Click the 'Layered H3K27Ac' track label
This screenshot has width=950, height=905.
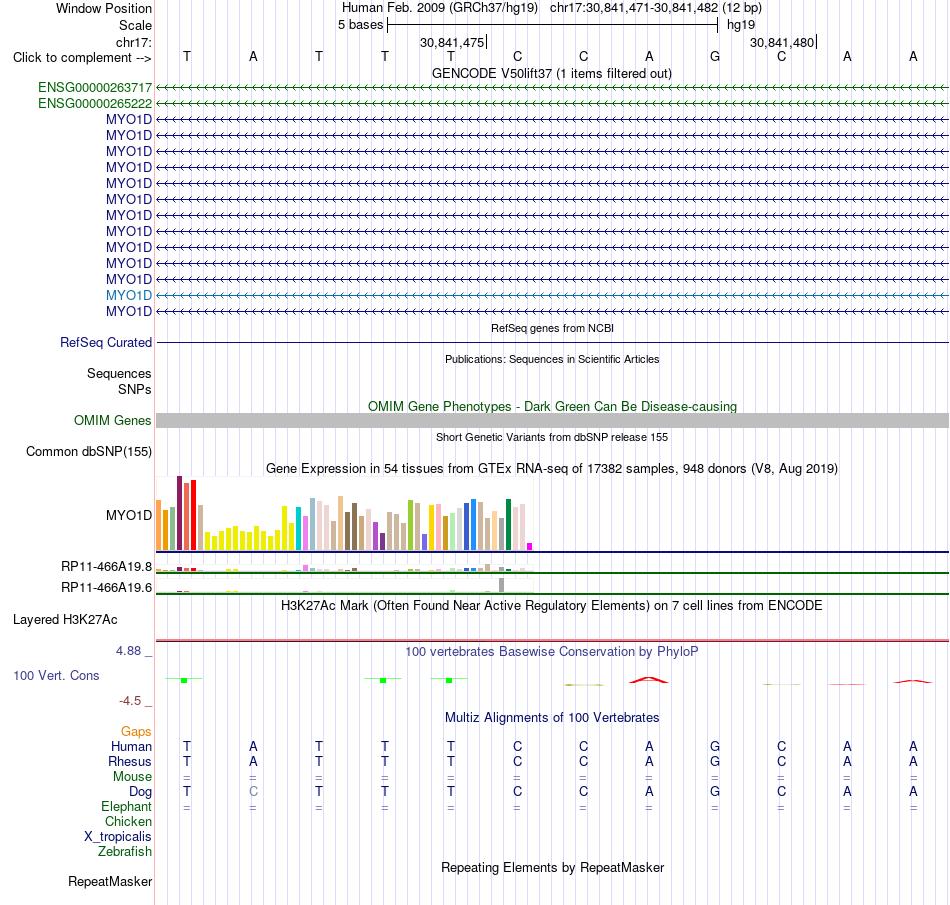click(65, 620)
